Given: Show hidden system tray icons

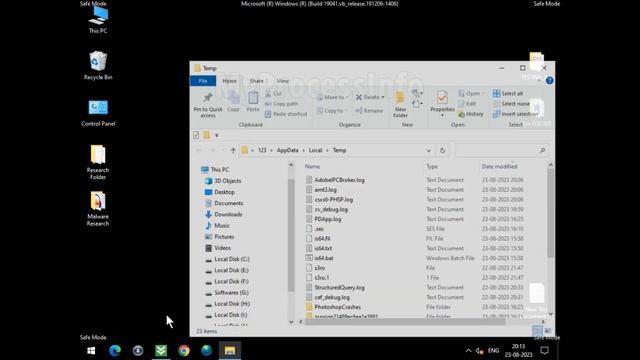Looking at the screenshot, I should point(468,351).
